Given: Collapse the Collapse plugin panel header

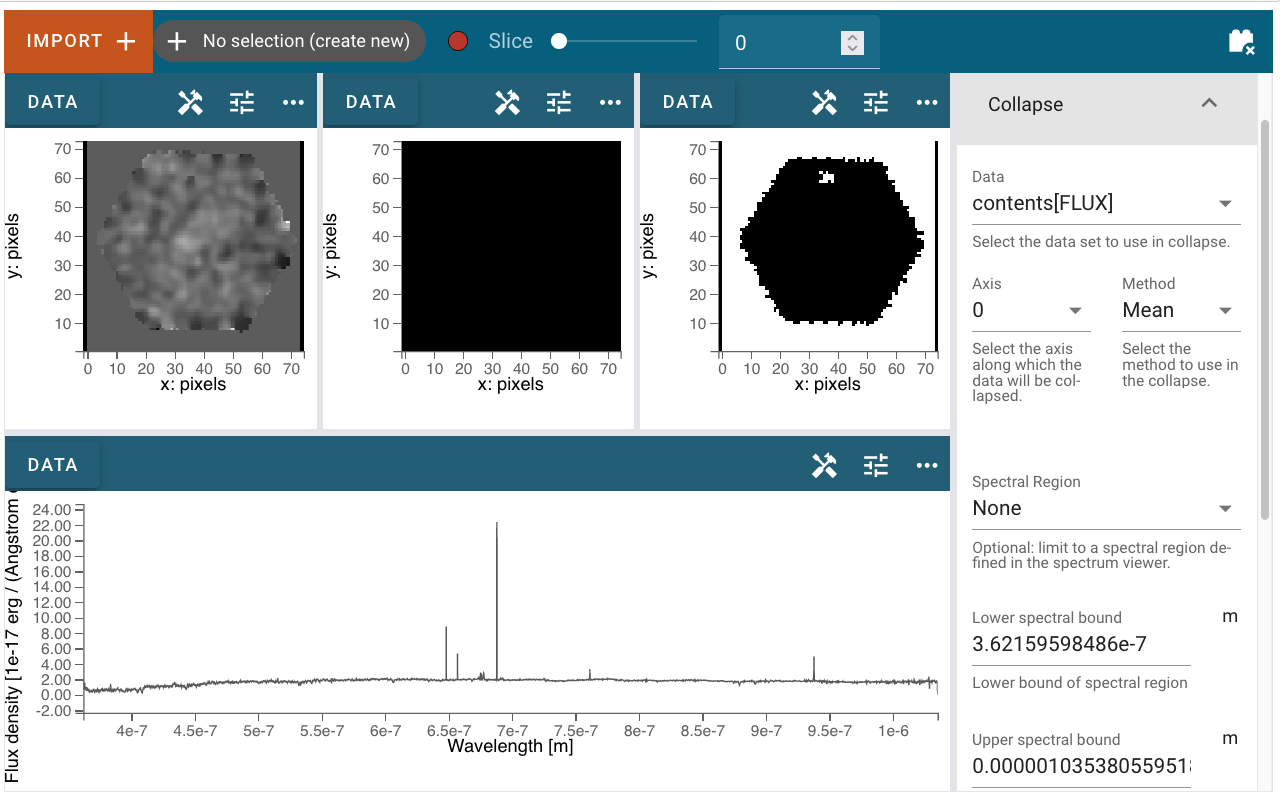Looking at the screenshot, I should pyautogui.click(x=1105, y=104).
